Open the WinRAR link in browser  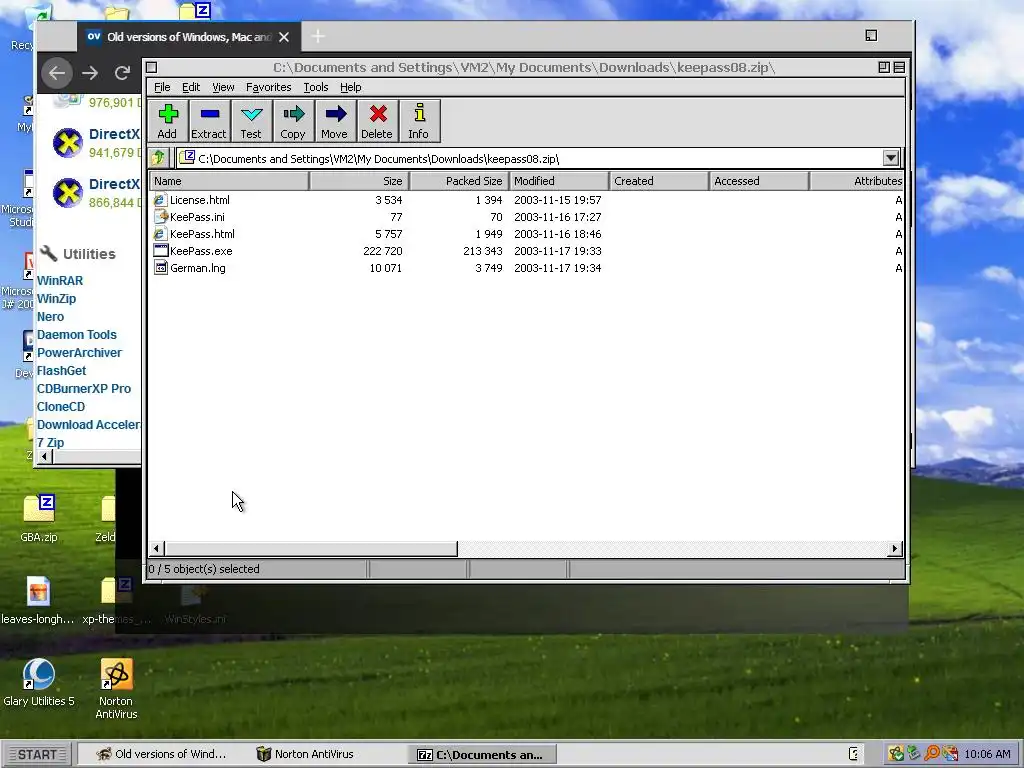(60, 281)
